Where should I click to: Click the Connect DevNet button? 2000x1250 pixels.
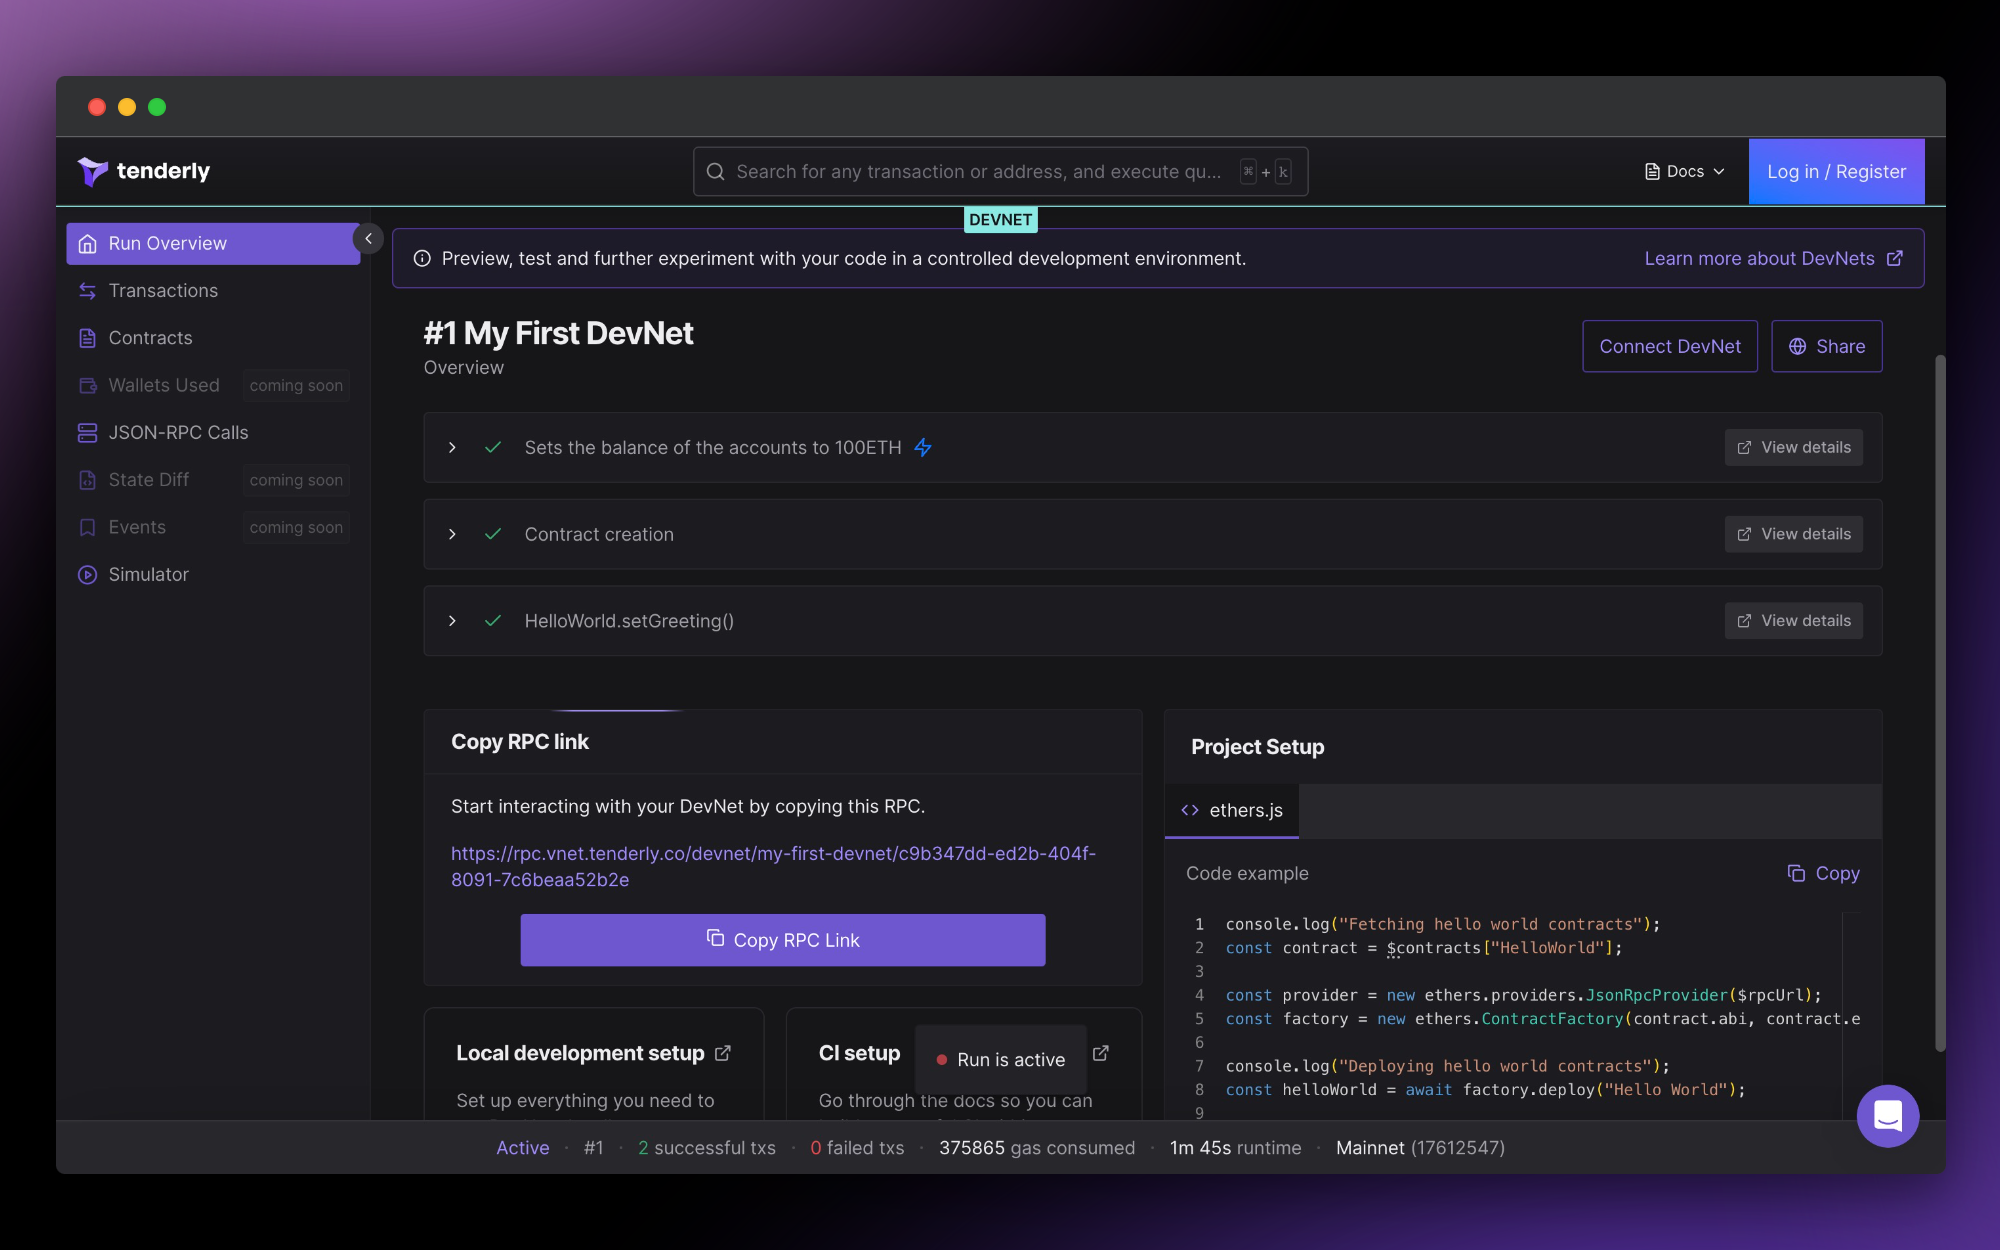tap(1669, 346)
